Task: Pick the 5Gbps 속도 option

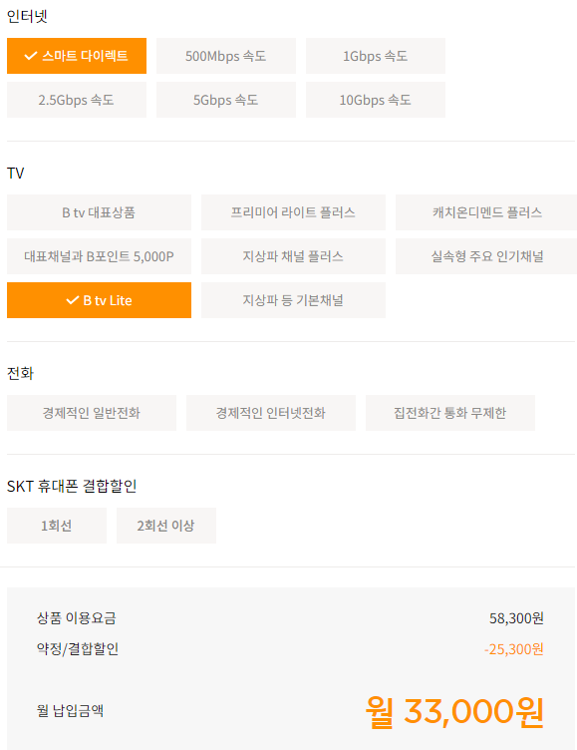Action: click(x=226, y=100)
